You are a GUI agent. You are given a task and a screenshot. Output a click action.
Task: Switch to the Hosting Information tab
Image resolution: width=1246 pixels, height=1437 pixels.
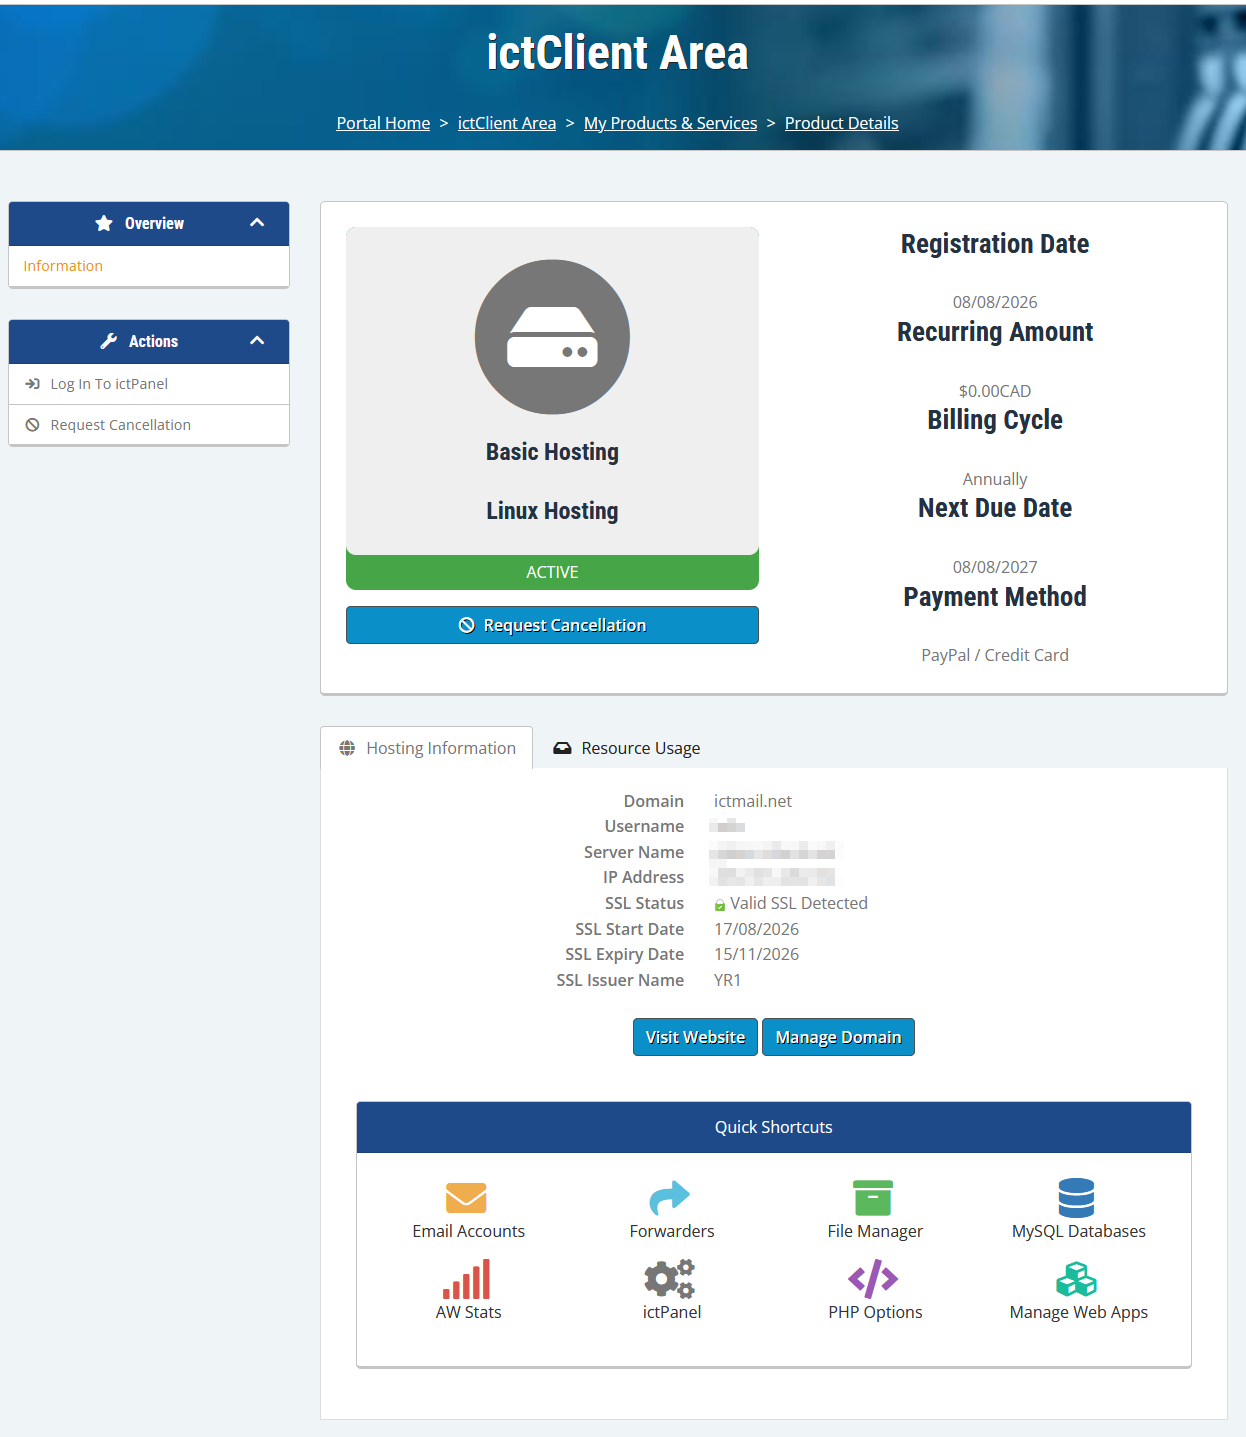point(427,748)
